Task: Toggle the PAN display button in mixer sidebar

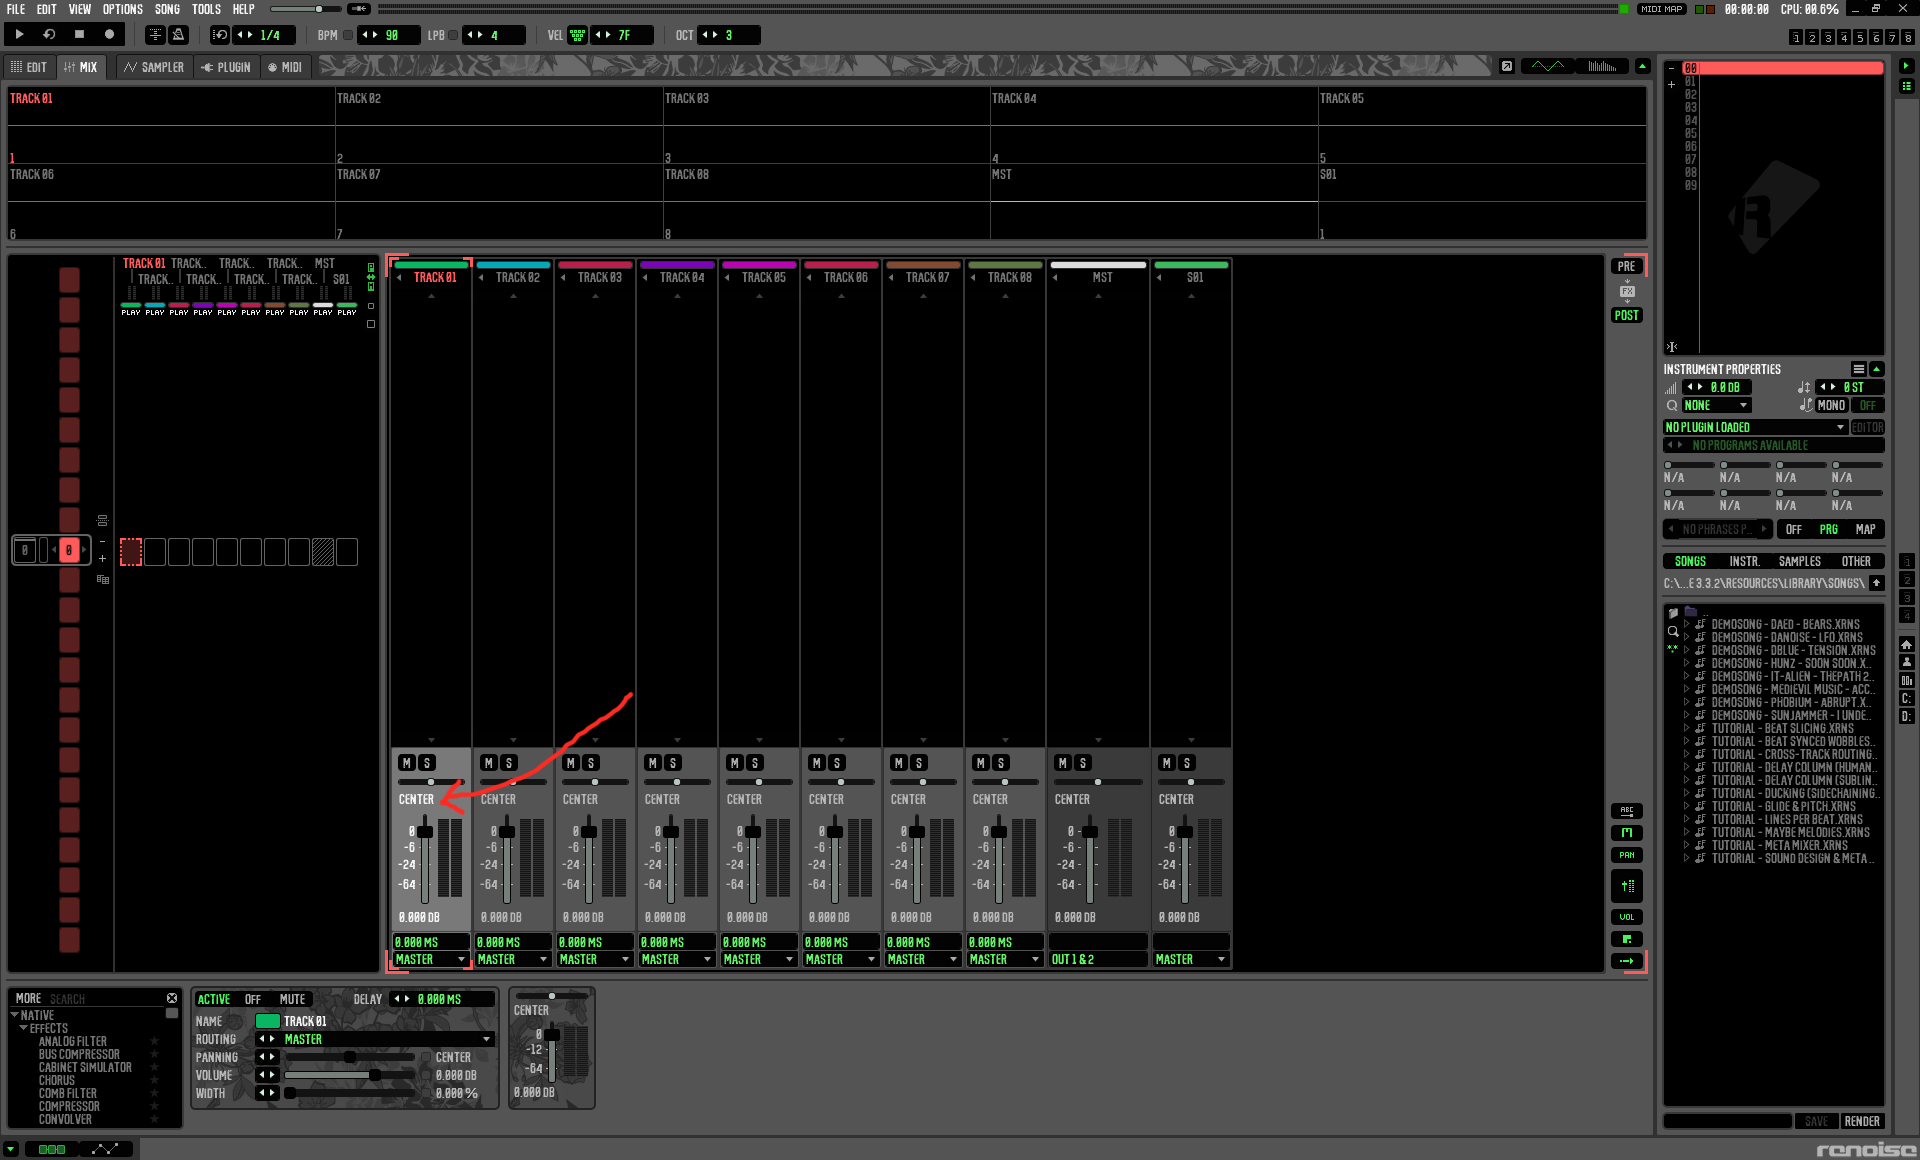Action: point(1627,855)
